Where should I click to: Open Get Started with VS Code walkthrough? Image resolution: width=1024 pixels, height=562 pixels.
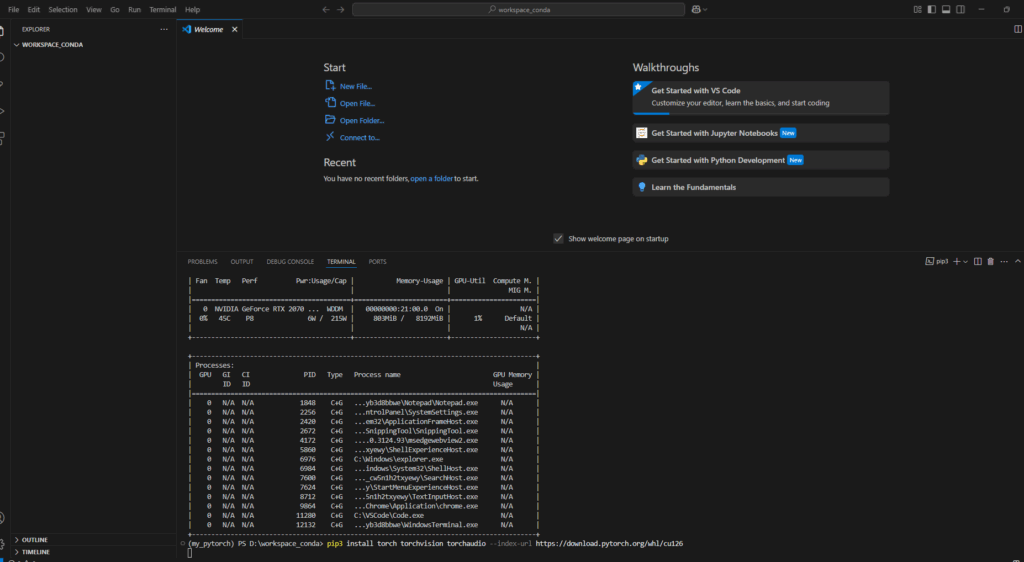(x=761, y=98)
